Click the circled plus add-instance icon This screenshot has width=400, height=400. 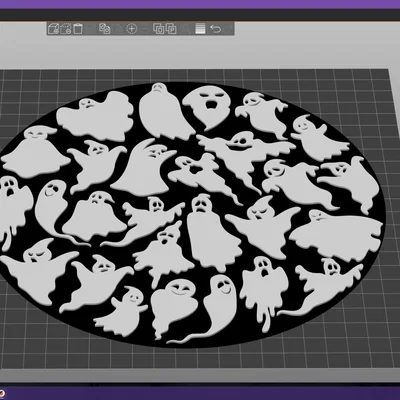coord(132,29)
